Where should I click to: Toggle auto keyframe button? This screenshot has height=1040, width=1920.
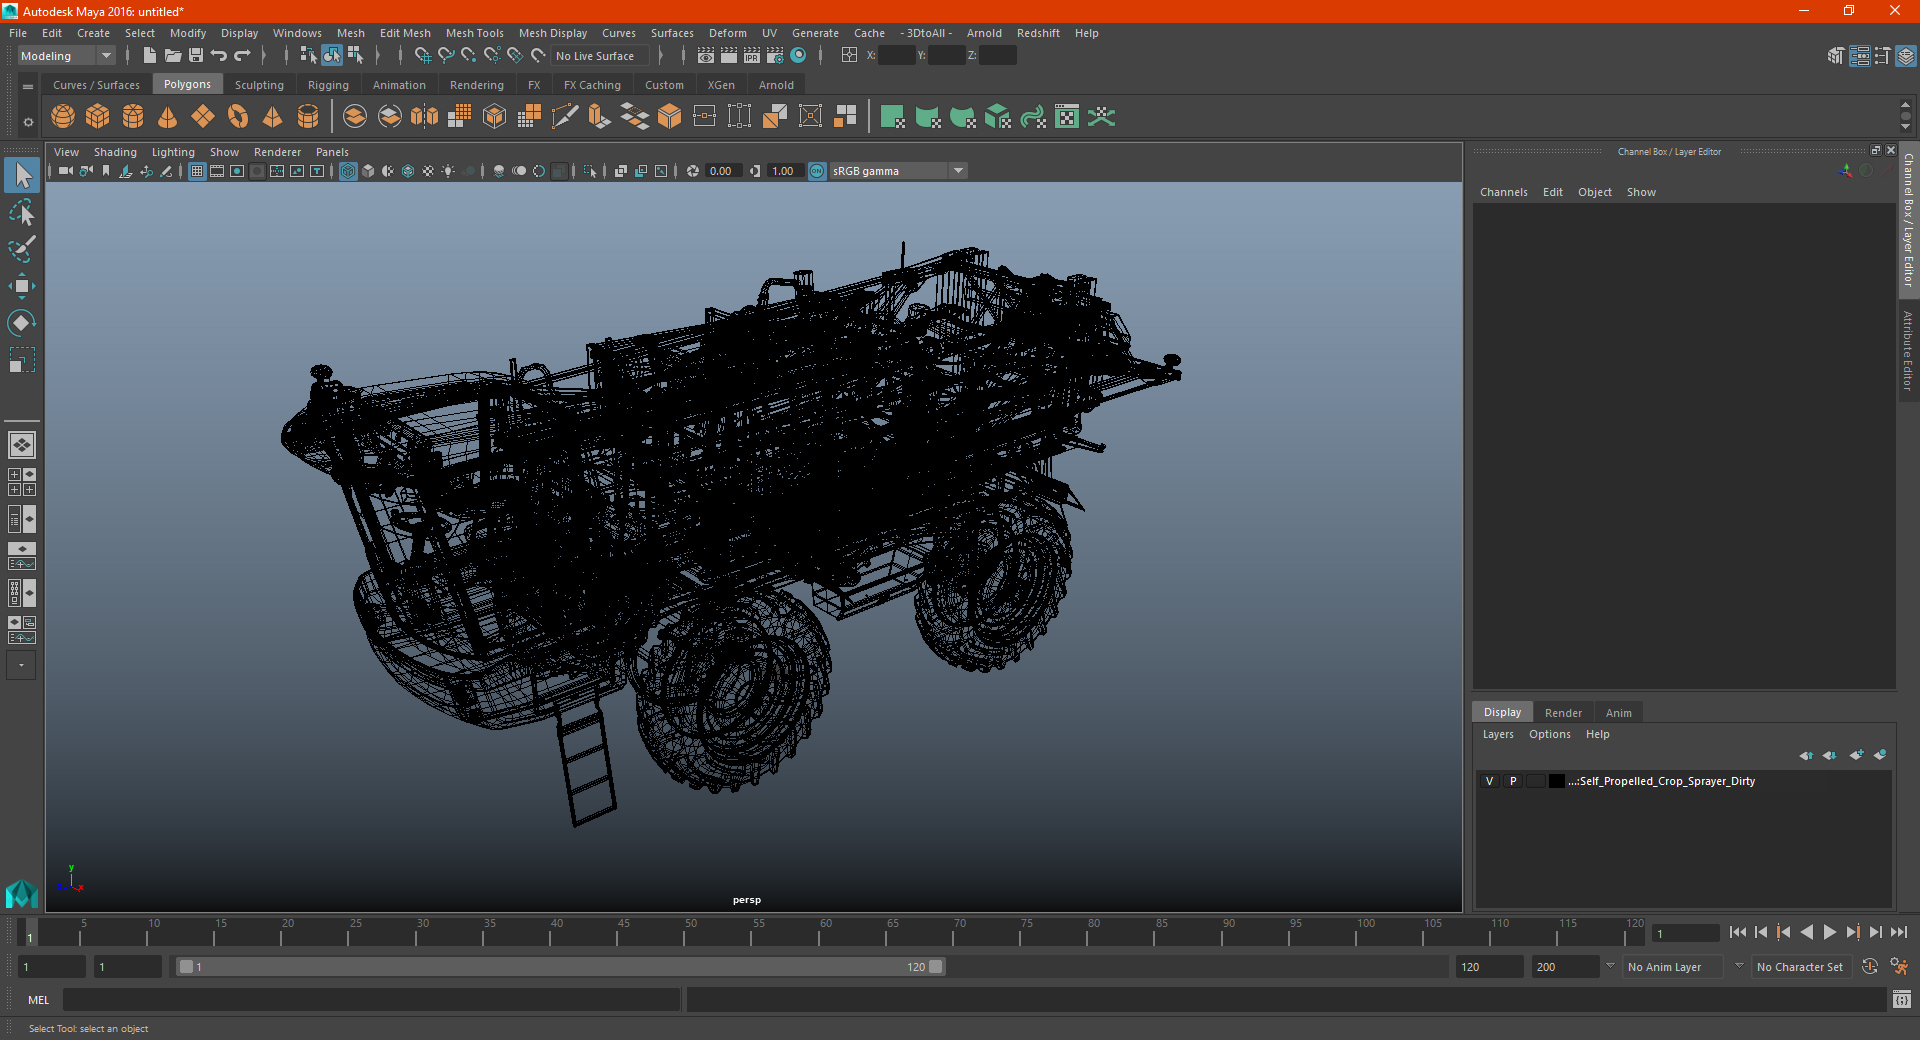tap(1870, 967)
